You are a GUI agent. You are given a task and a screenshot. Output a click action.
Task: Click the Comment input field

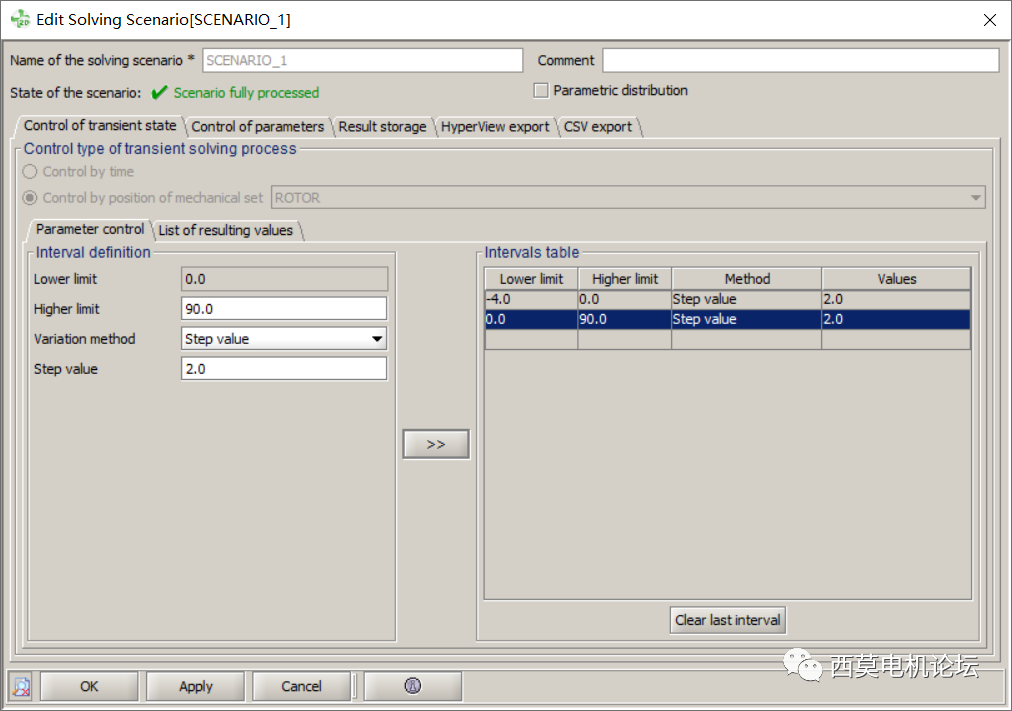pyautogui.click(x=801, y=60)
